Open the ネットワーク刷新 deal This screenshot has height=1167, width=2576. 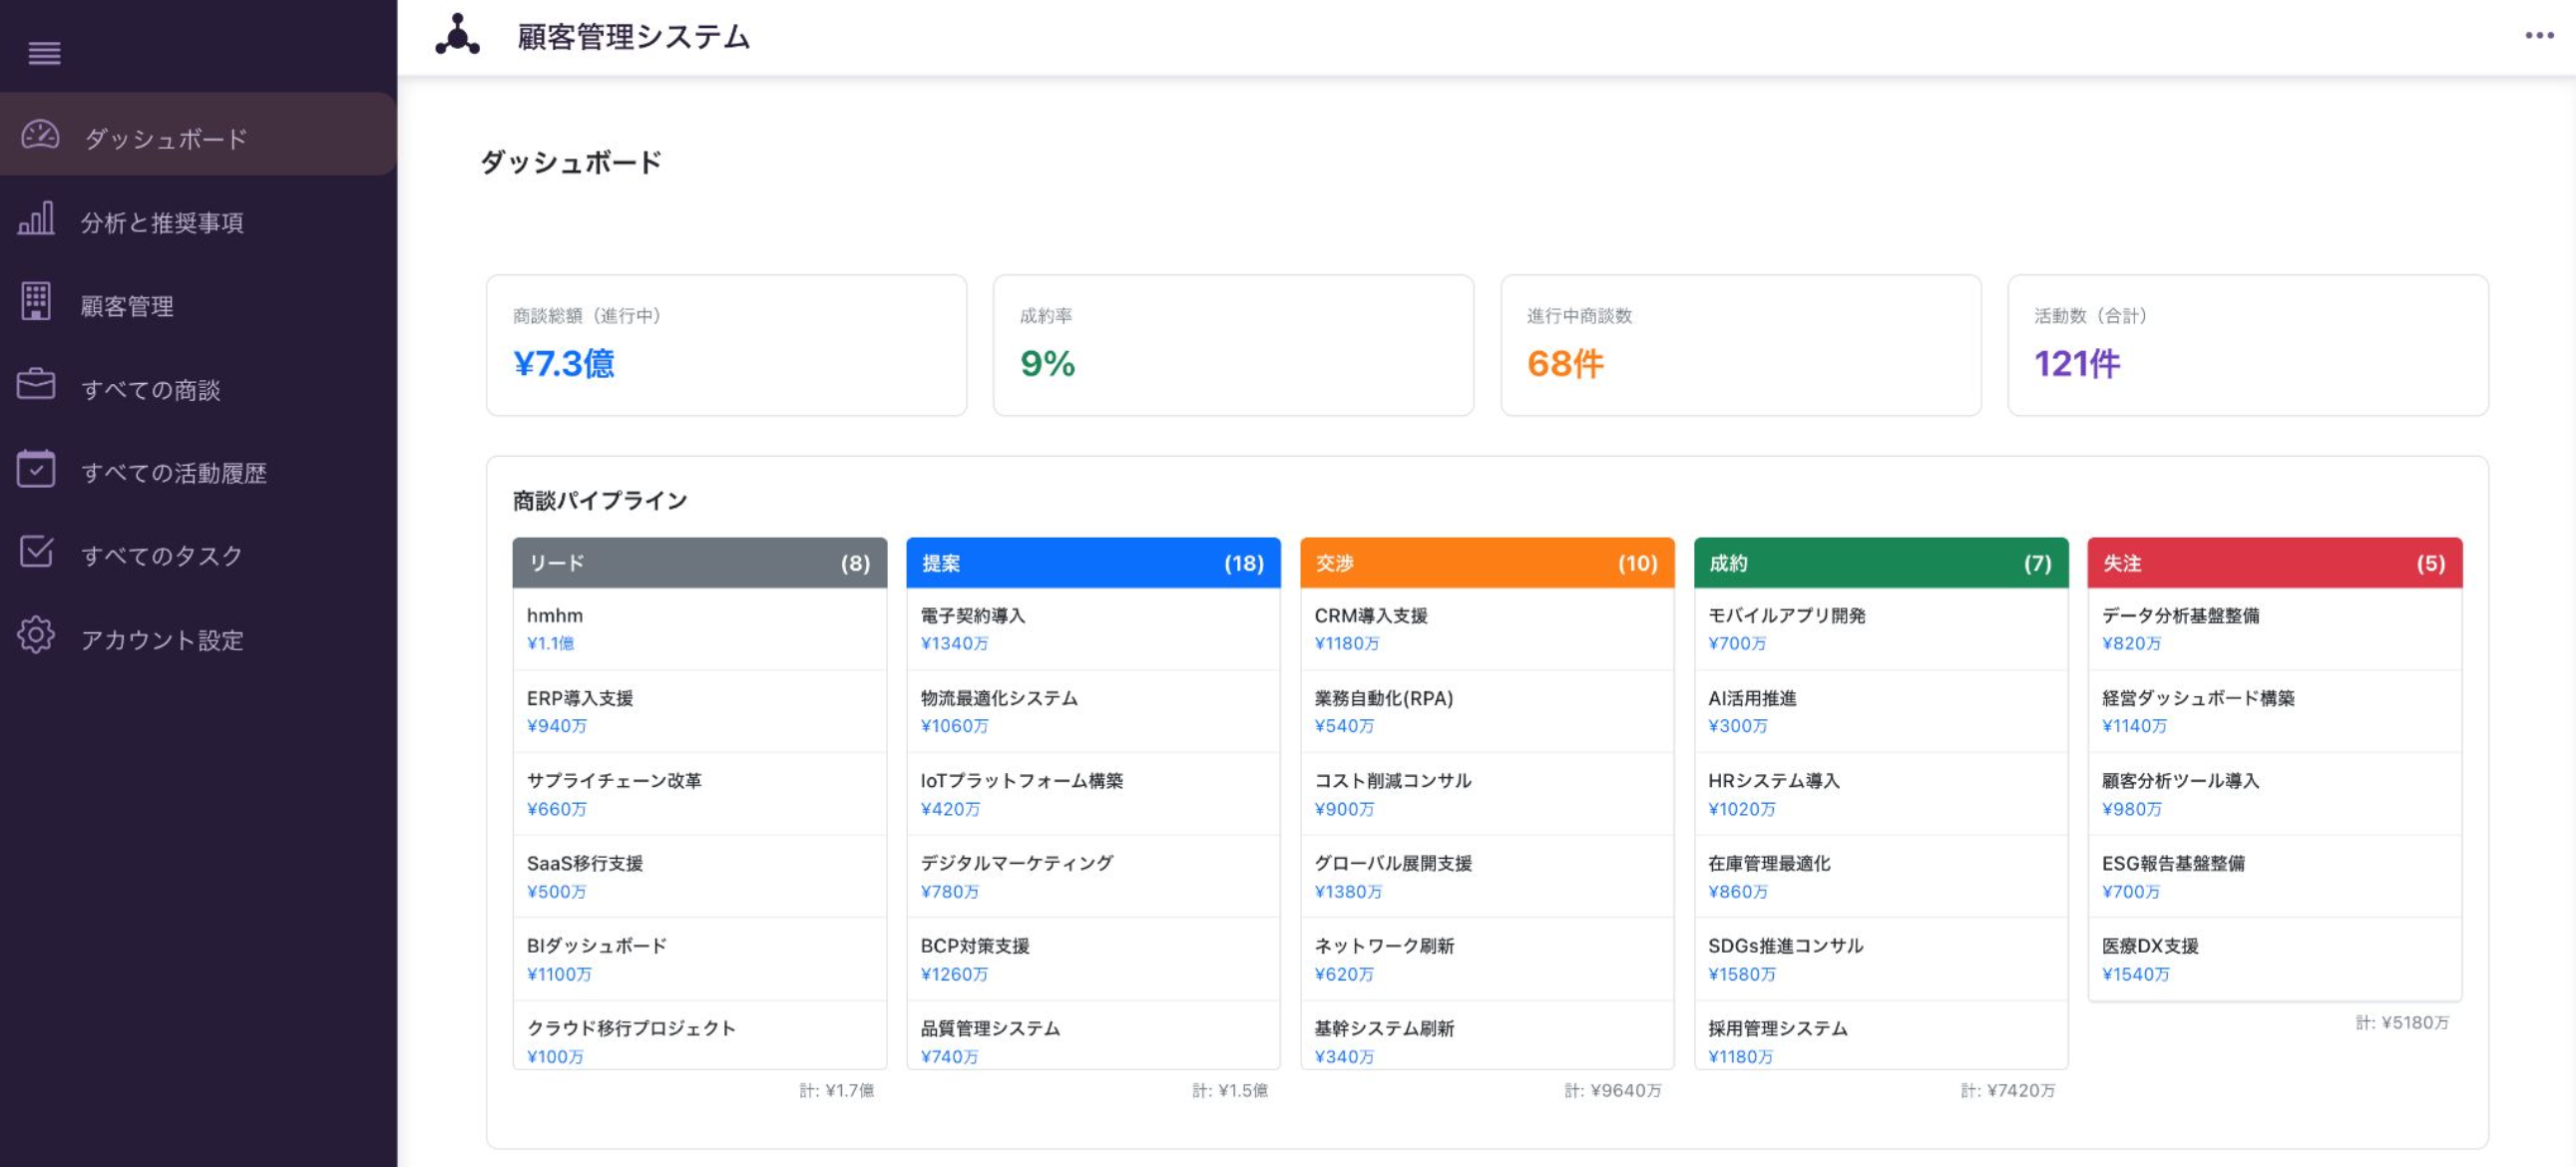click(1487, 959)
